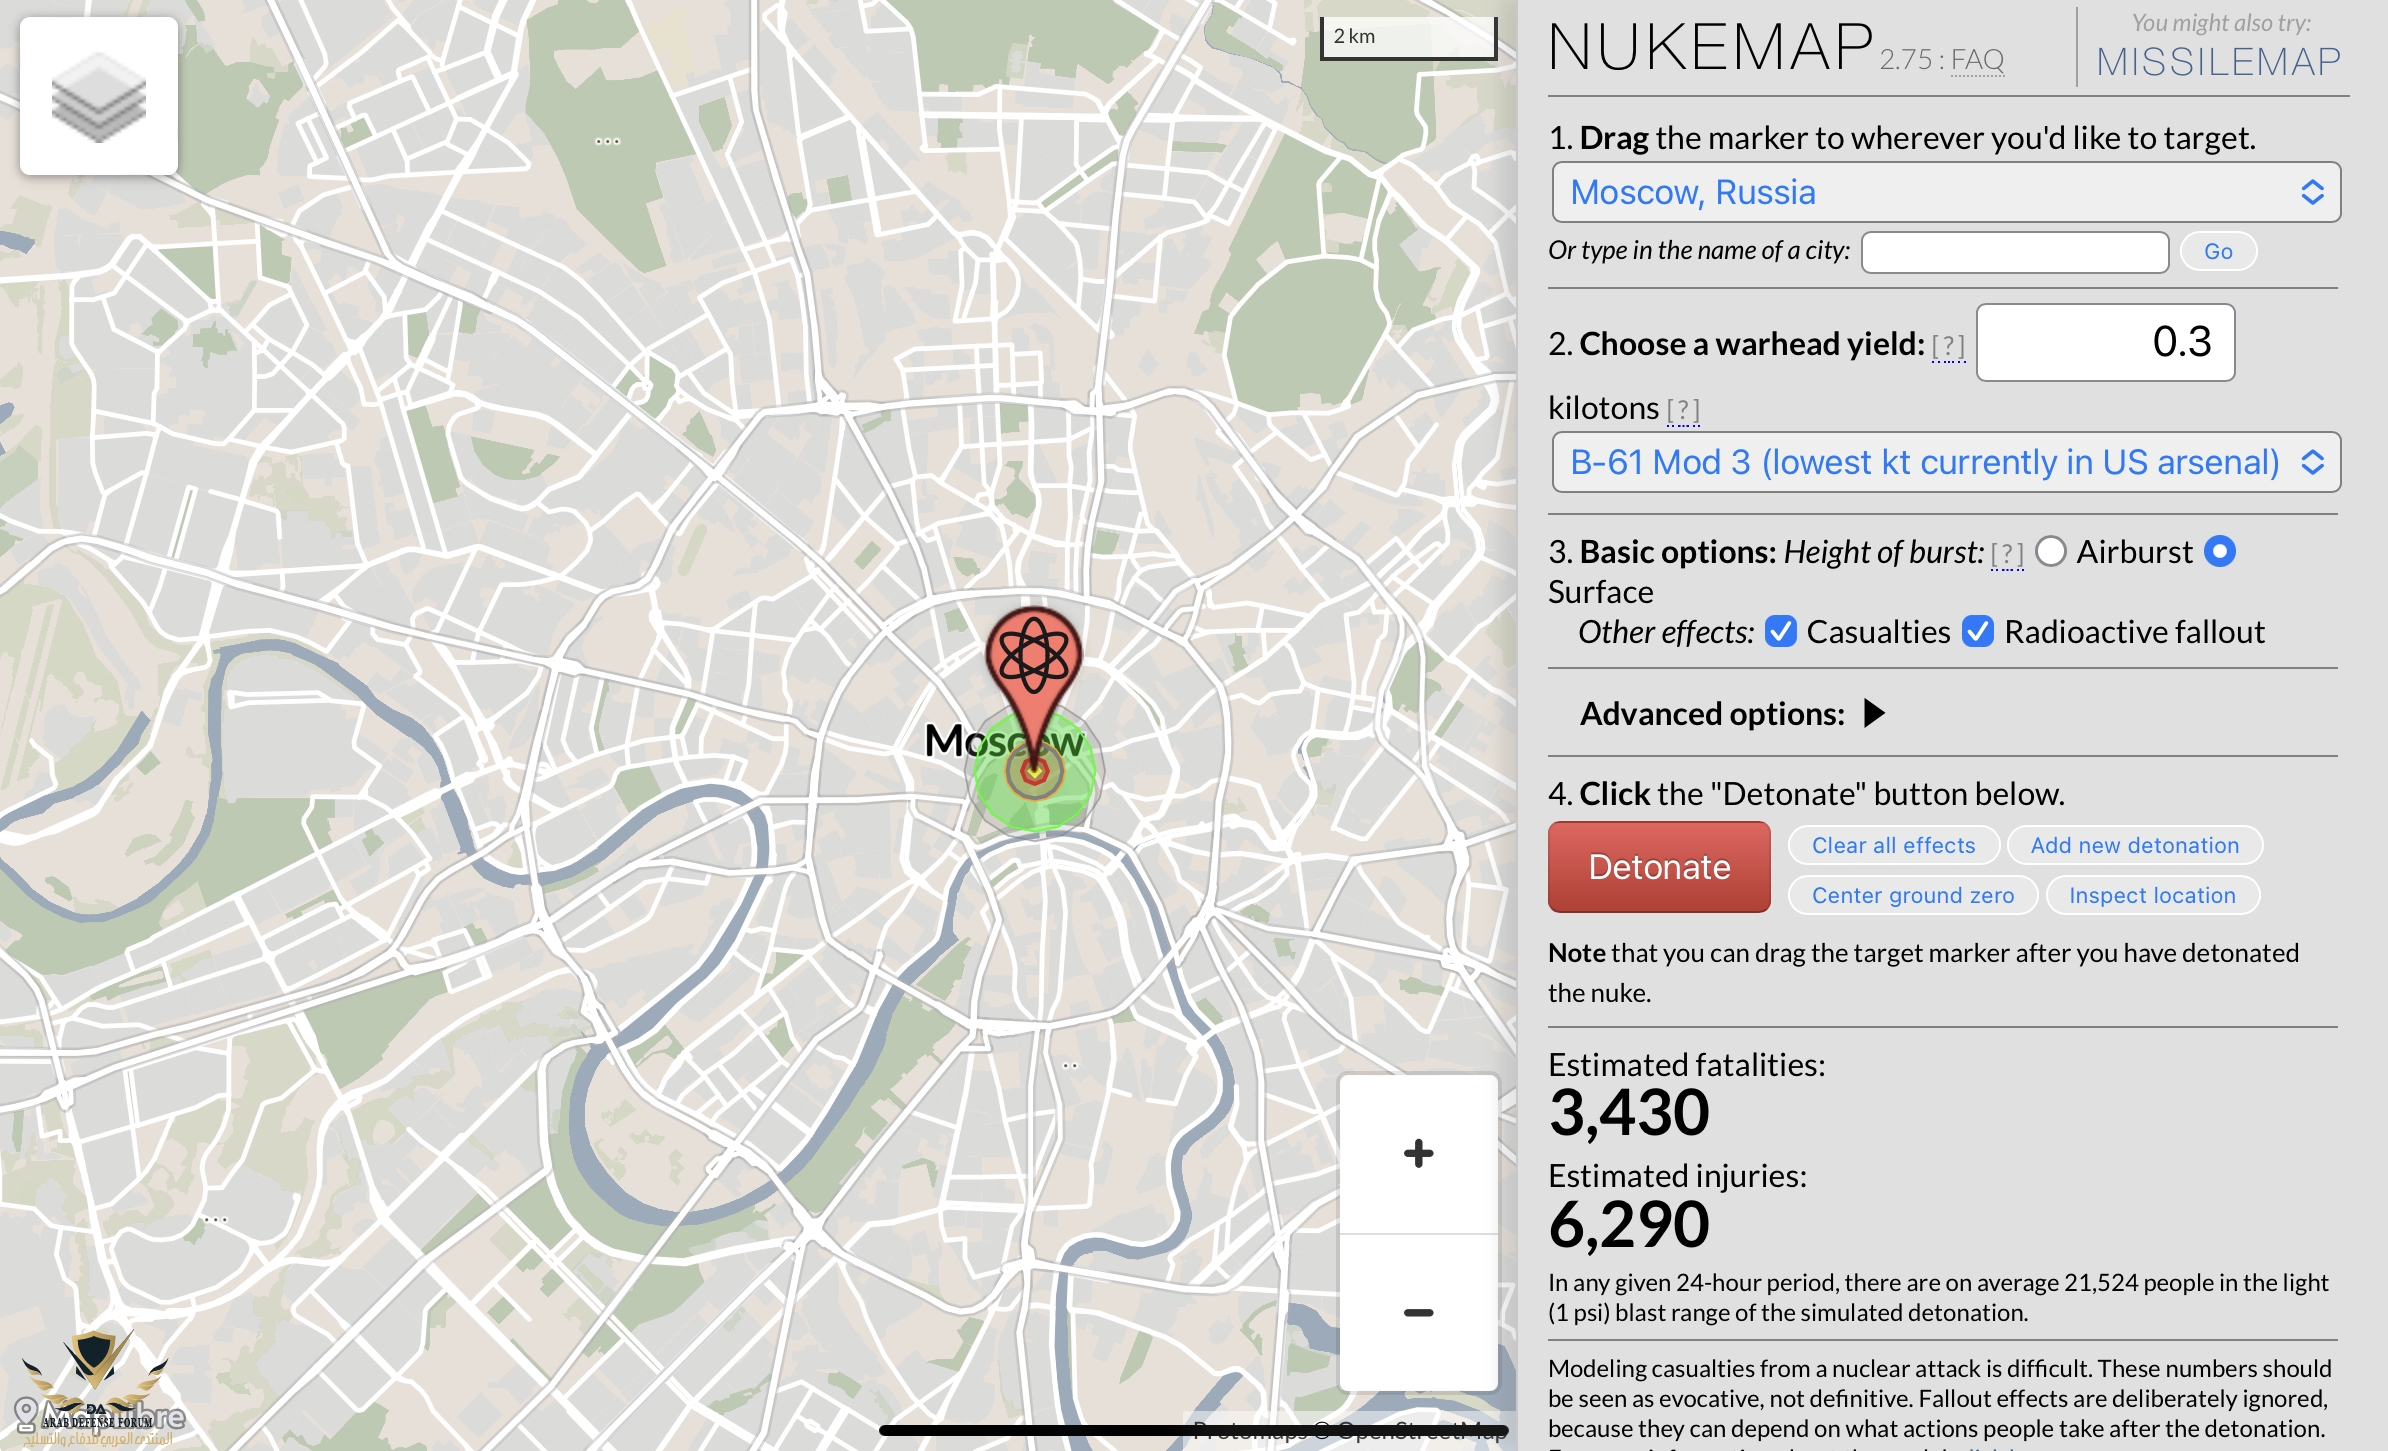Zoom in with the plus icon

coord(1417,1153)
